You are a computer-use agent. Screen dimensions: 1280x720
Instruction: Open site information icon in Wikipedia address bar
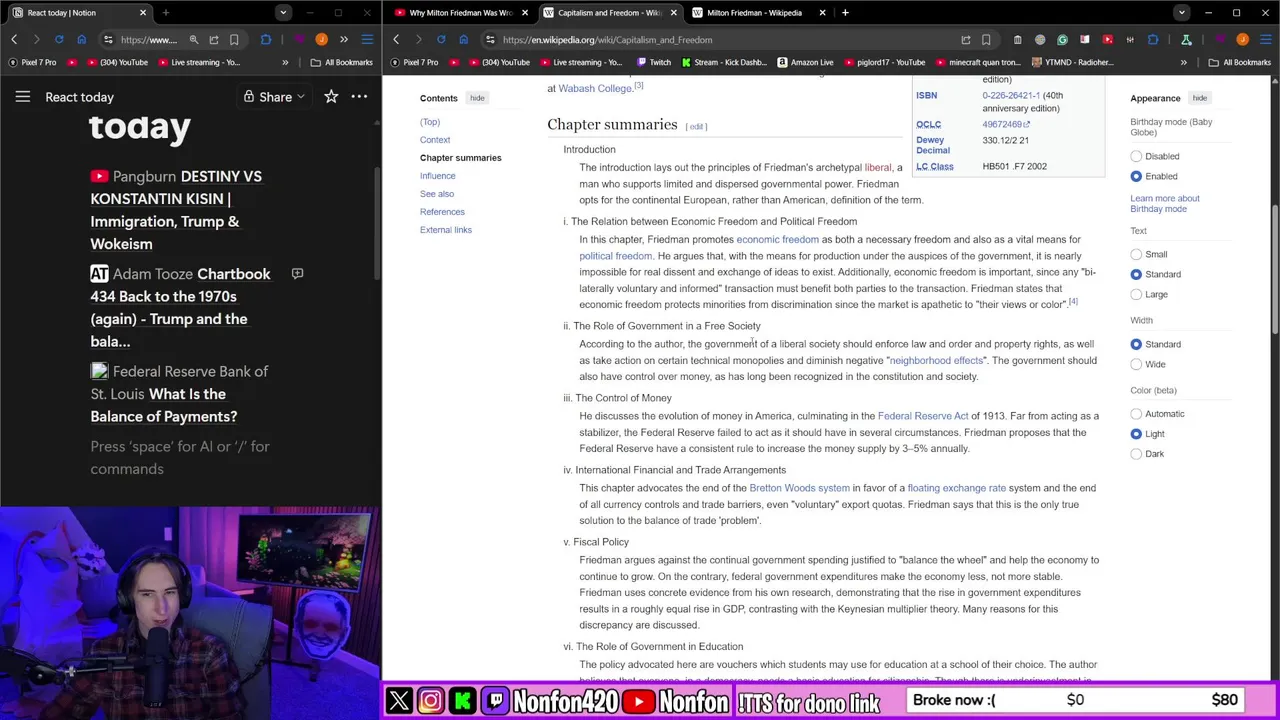490,40
